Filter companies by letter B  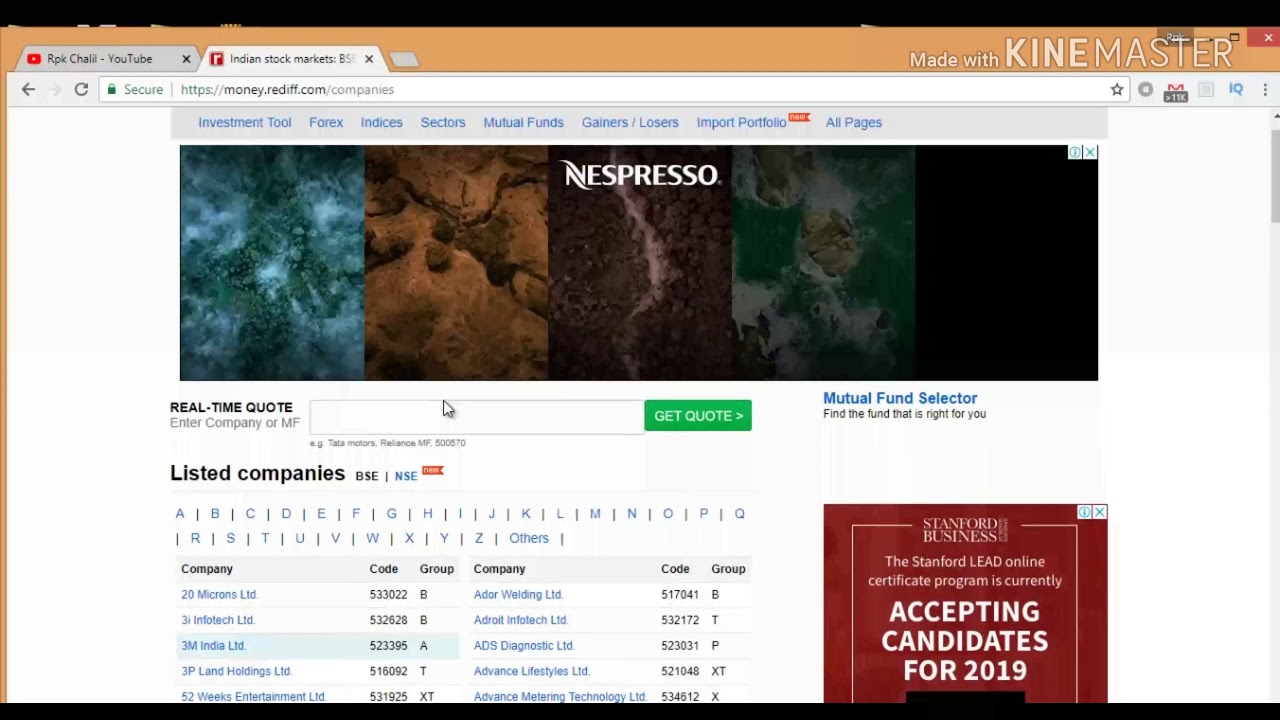point(215,513)
